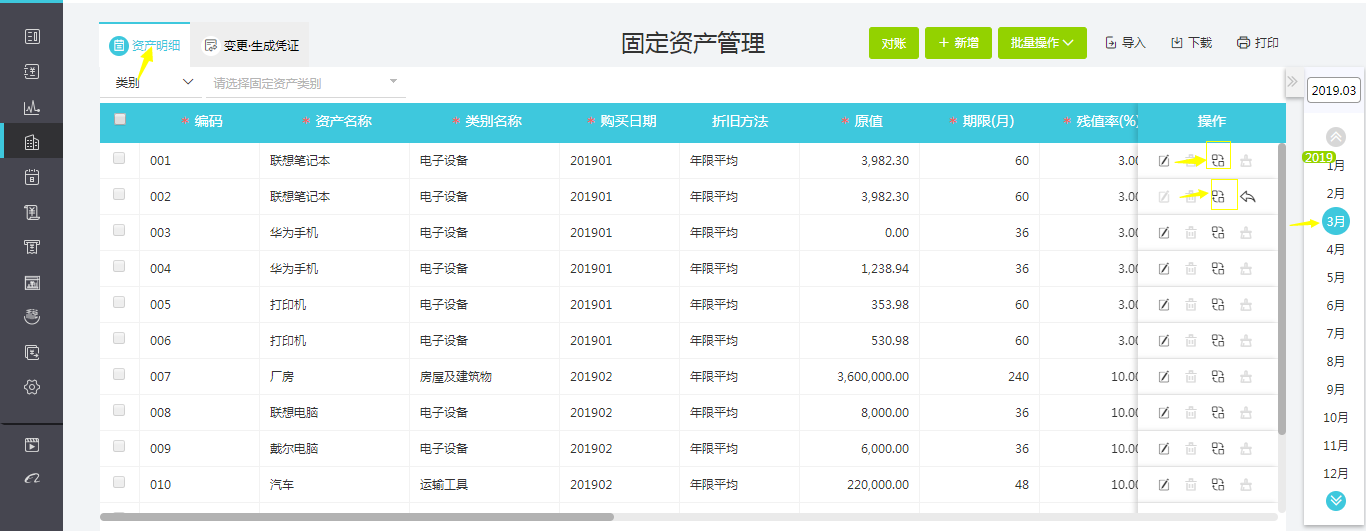Image resolution: width=1366 pixels, height=531 pixels.
Task: Check the box for asset 001
Action: pos(120,158)
